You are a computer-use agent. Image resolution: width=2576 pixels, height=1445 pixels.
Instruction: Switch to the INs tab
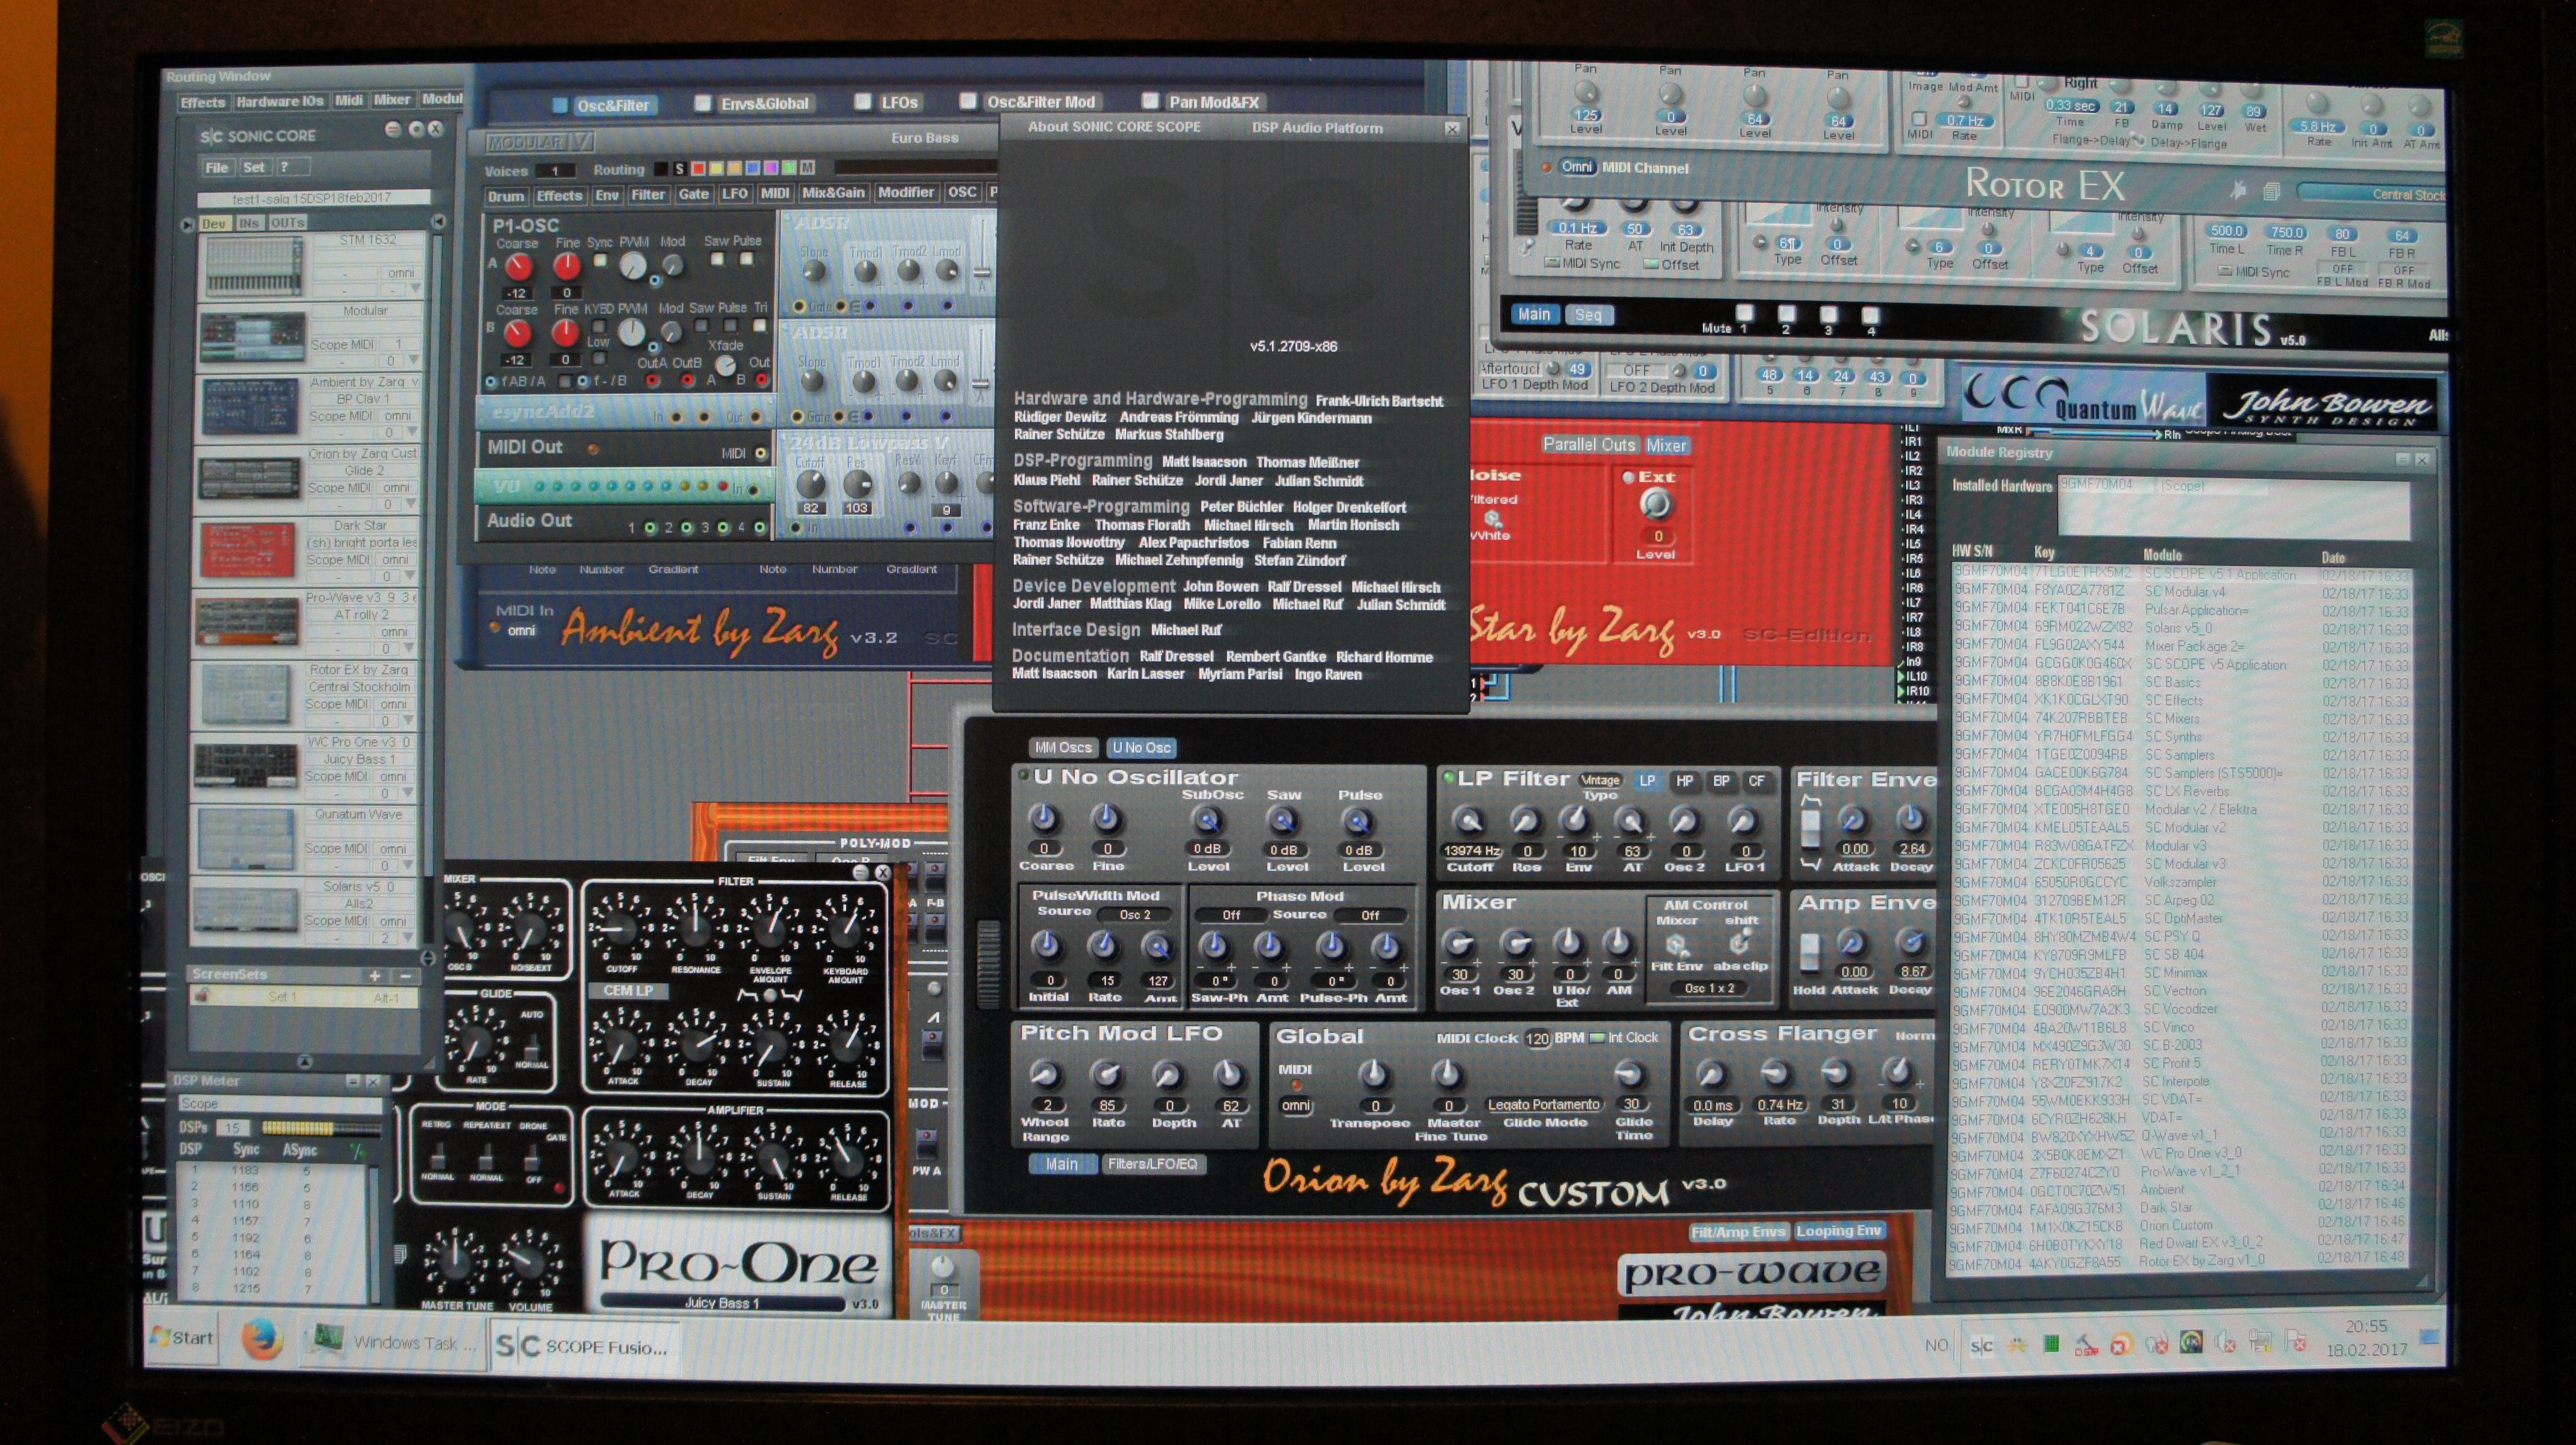pyautogui.click(x=250, y=223)
